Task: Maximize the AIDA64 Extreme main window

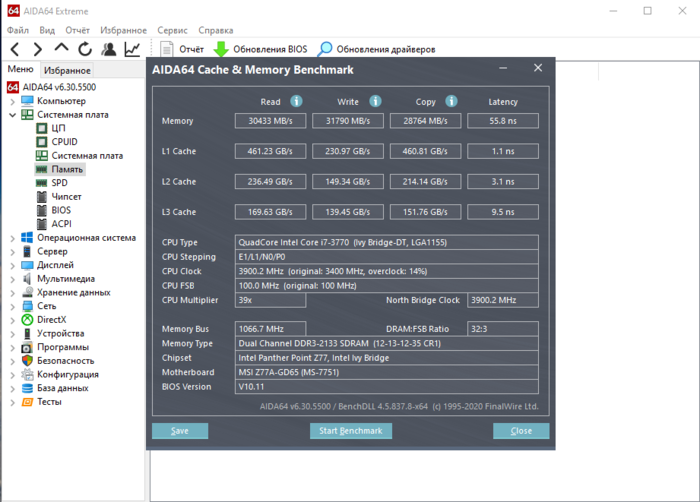Action: click(648, 11)
